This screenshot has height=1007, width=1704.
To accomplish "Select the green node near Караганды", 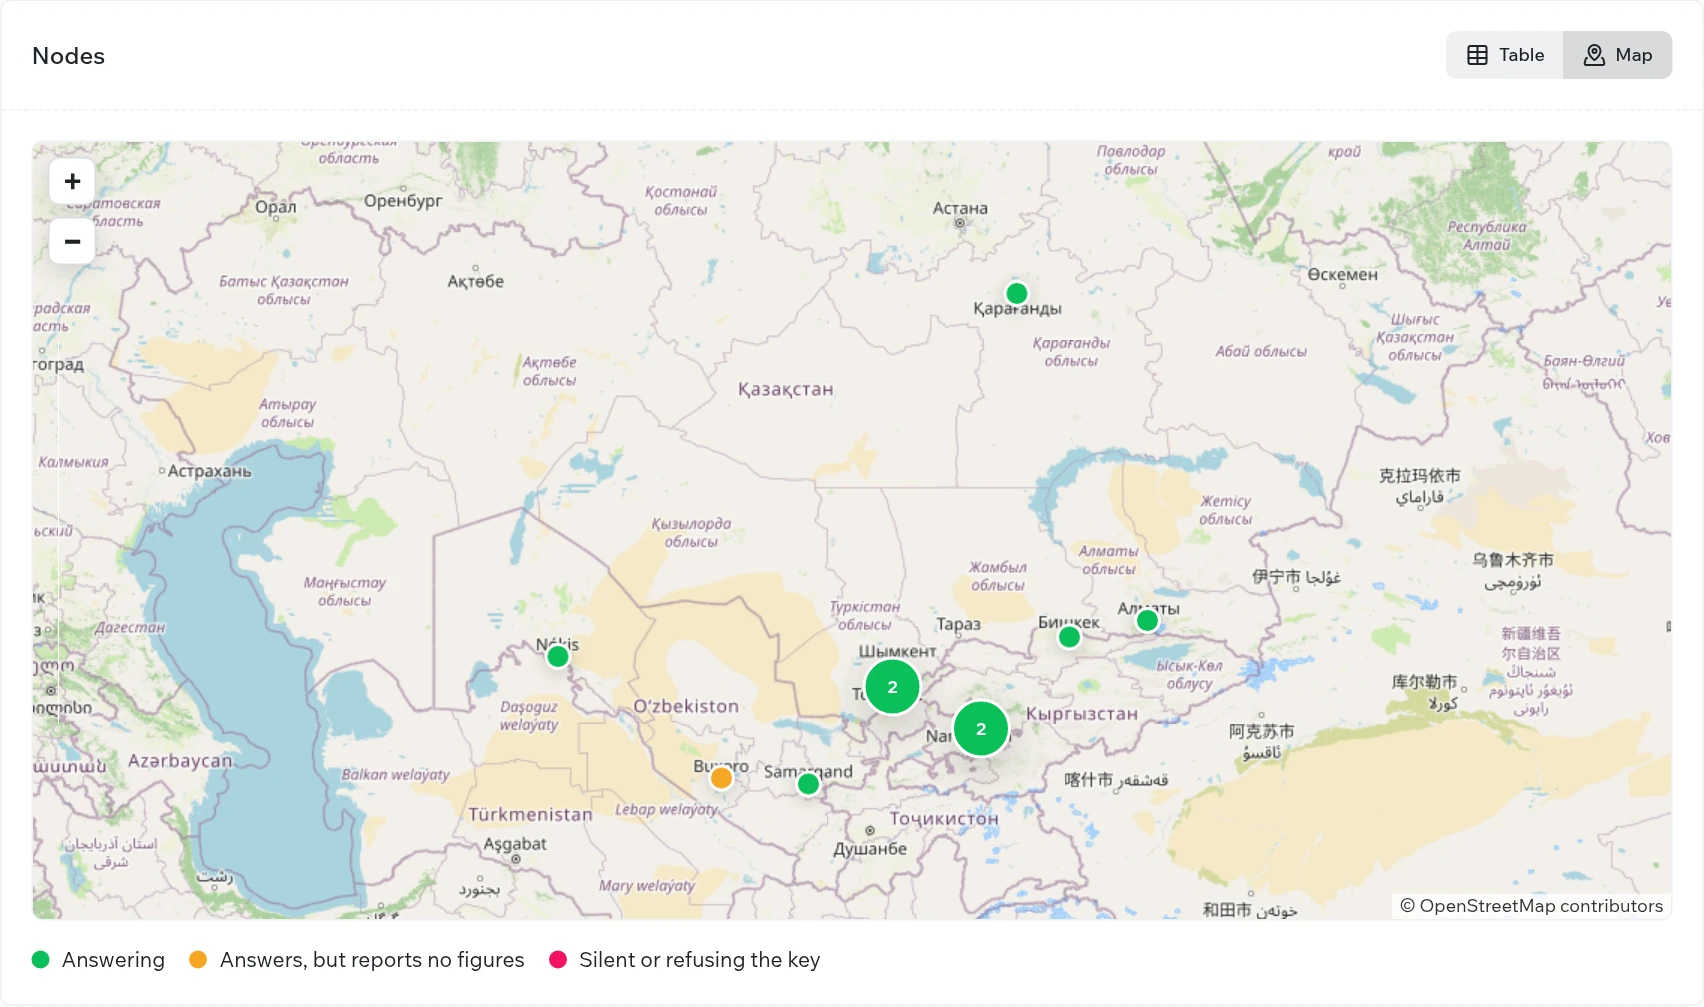I will (x=1016, y=293).
